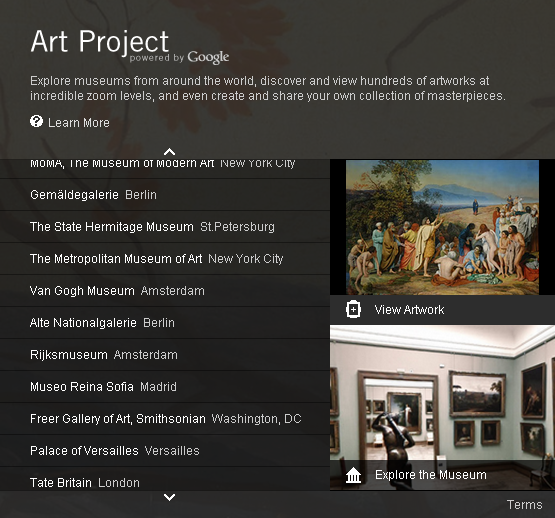
Task: Expand list upward with top chevron
Action: (x=170, y=152)
